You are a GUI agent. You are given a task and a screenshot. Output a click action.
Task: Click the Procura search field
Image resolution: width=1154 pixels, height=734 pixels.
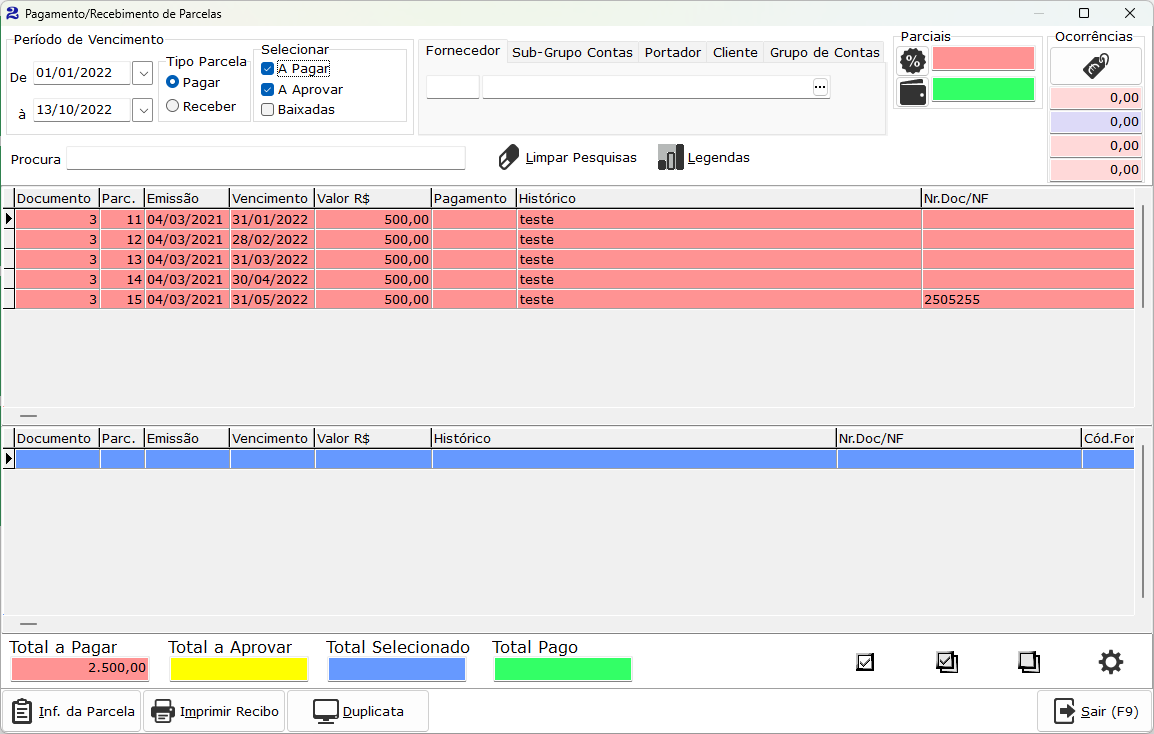(x=266, y=158)
